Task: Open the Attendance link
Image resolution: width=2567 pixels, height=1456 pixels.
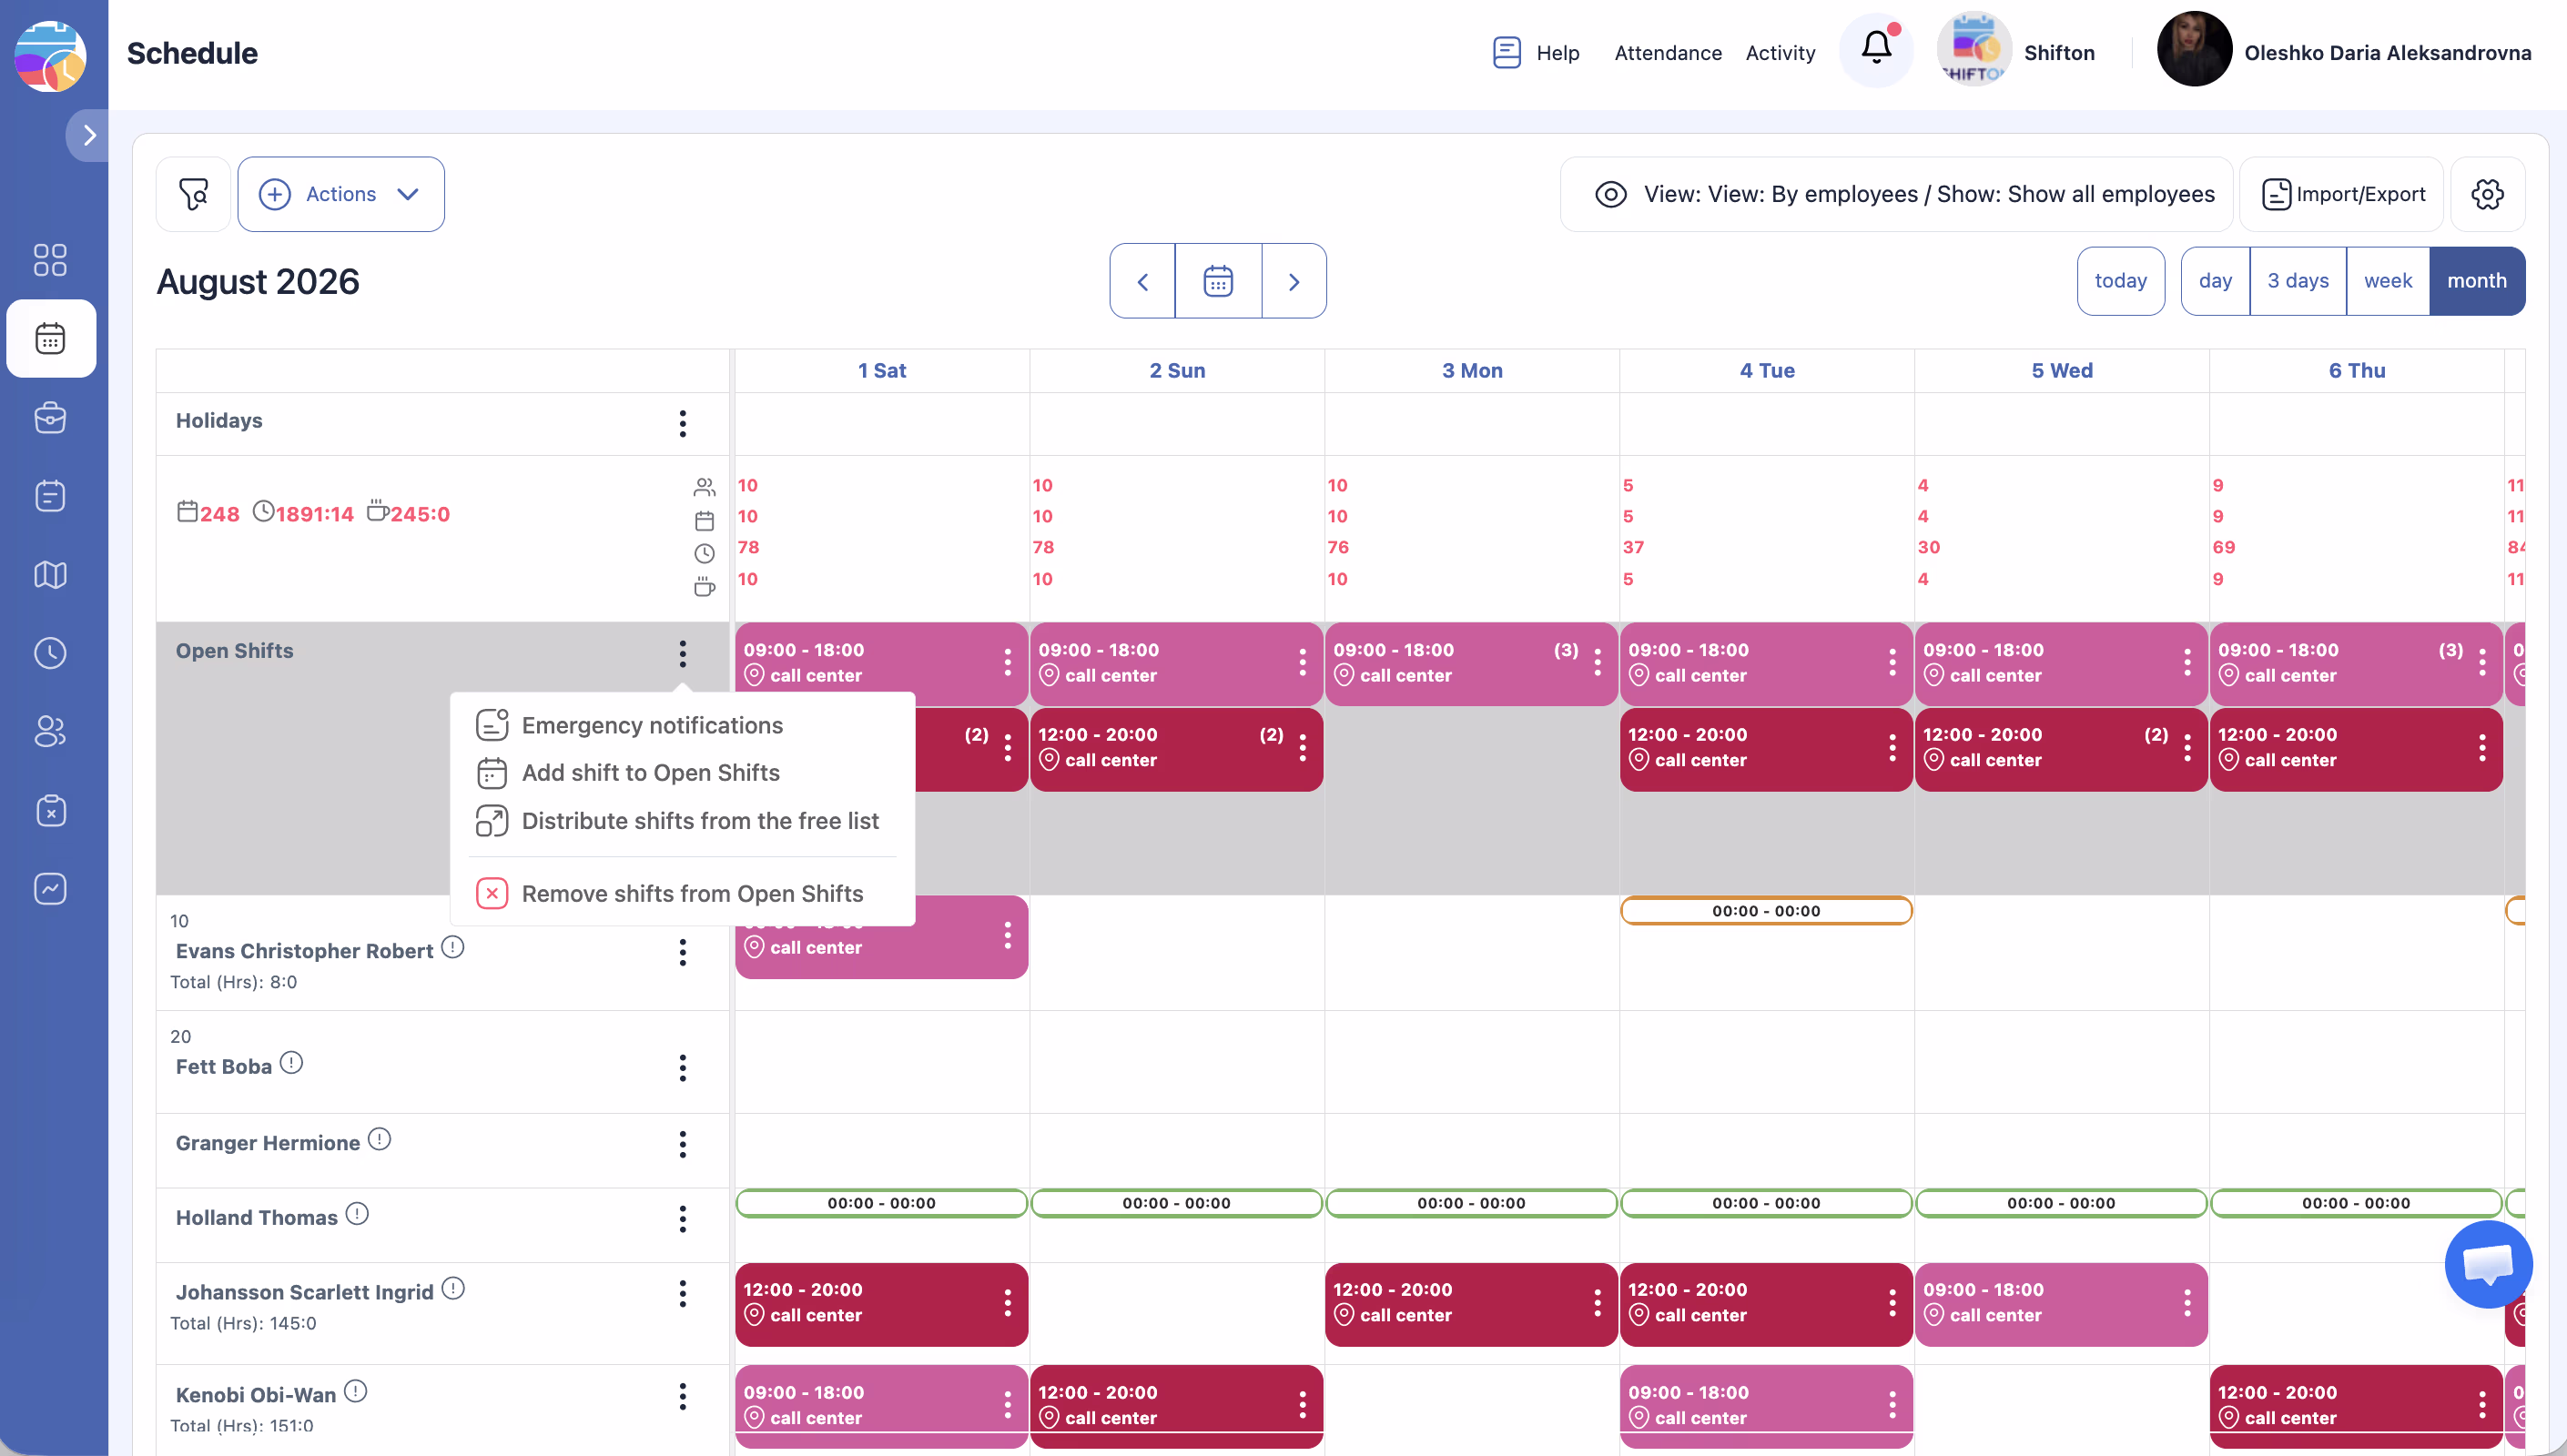Action: [x=1667, y=52]
